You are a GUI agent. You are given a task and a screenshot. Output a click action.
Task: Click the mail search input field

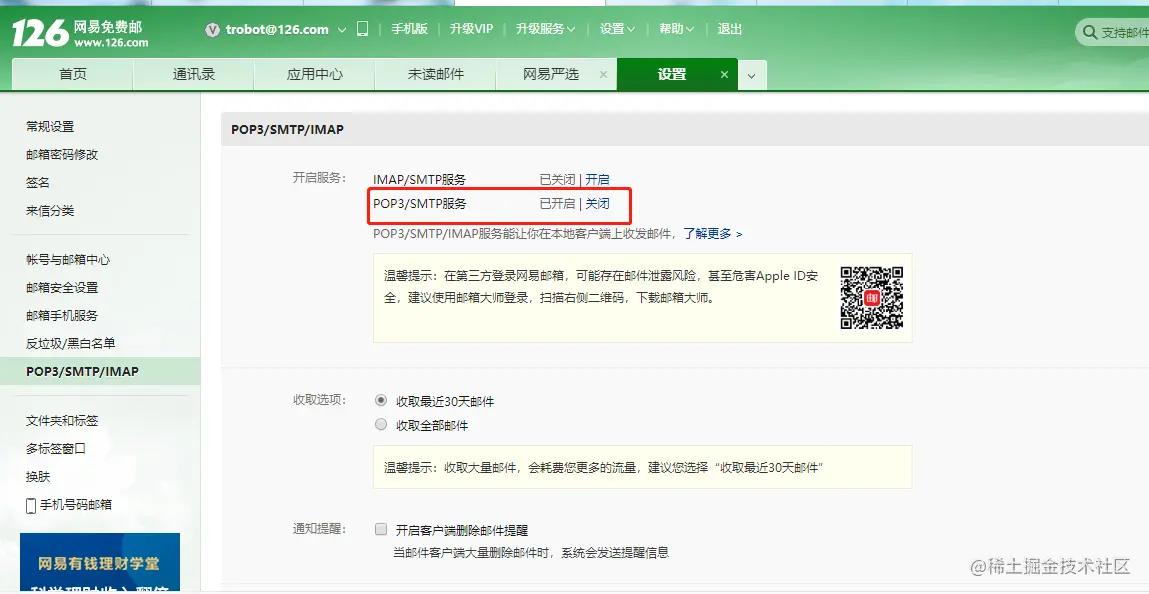point(1124,33)
